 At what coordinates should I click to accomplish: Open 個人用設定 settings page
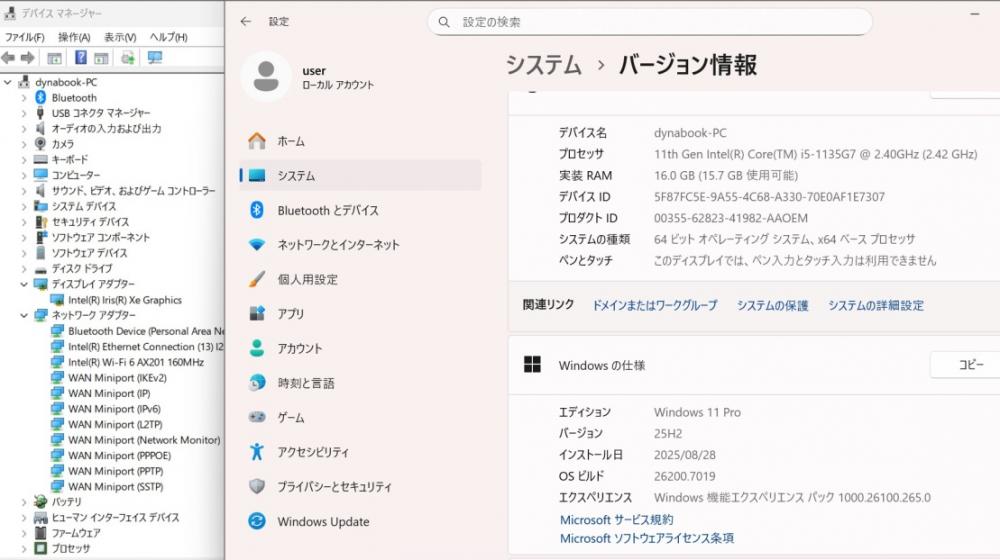pyautogui.click(x=360, y=279)
